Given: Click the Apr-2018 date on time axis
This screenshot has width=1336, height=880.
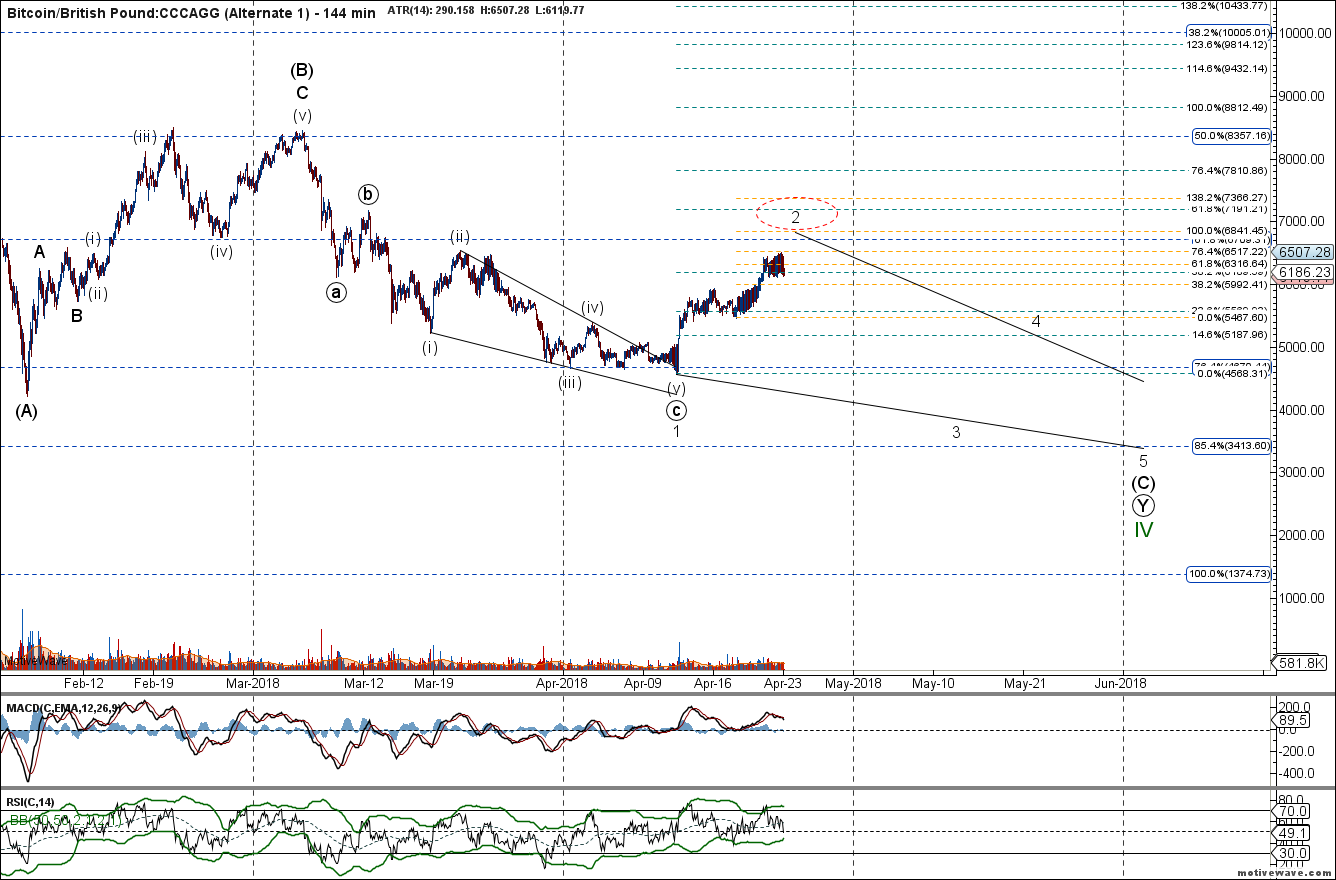Looking at the screenshot, I should tap(562, 684).
